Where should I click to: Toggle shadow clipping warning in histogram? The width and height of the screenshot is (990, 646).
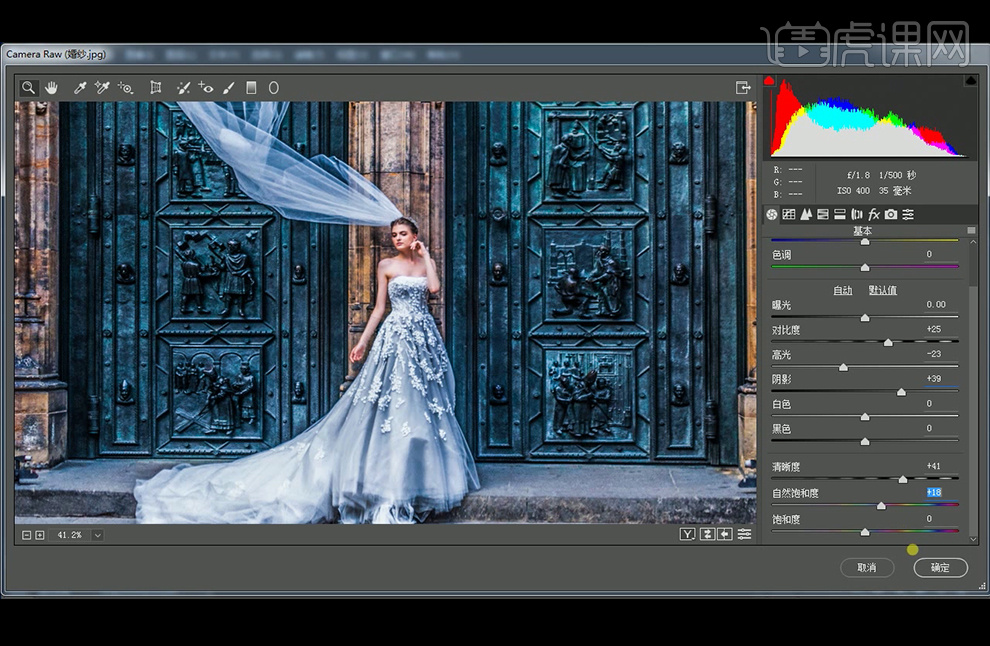tap(770, 80)
